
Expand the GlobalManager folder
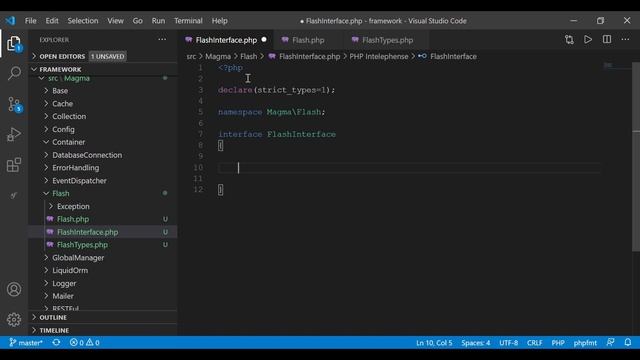point(102,258)
